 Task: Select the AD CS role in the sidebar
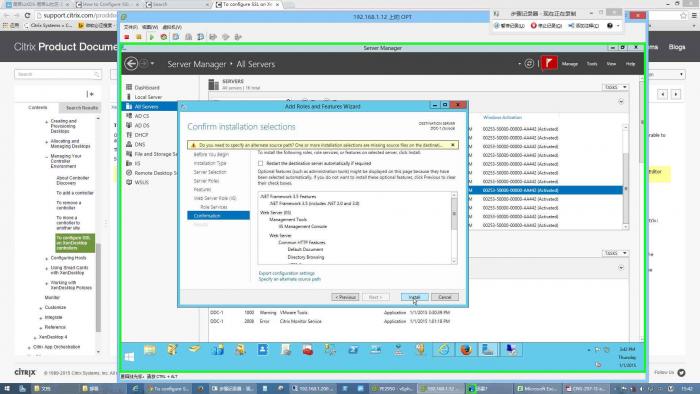click(142, 116)
